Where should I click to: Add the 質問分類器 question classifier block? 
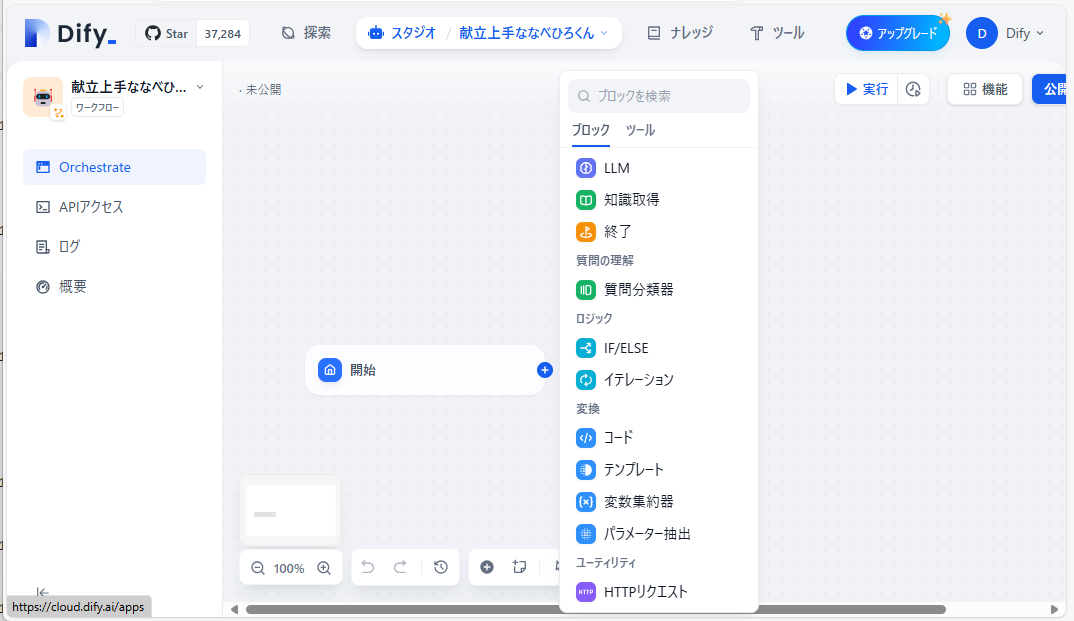tap(658, 290)
